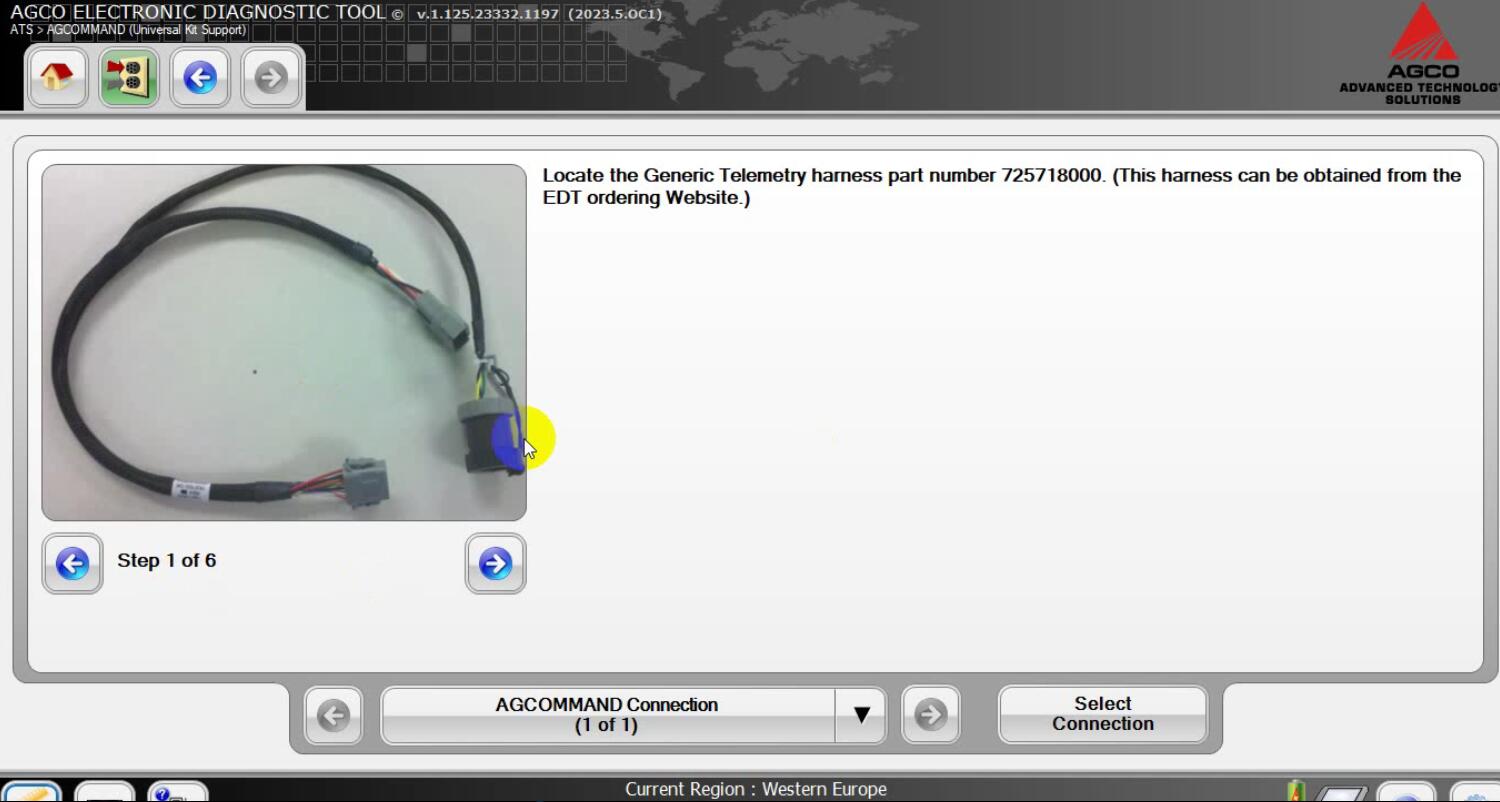Click "Current Region : Western Europe" status text

click(756, 789)
